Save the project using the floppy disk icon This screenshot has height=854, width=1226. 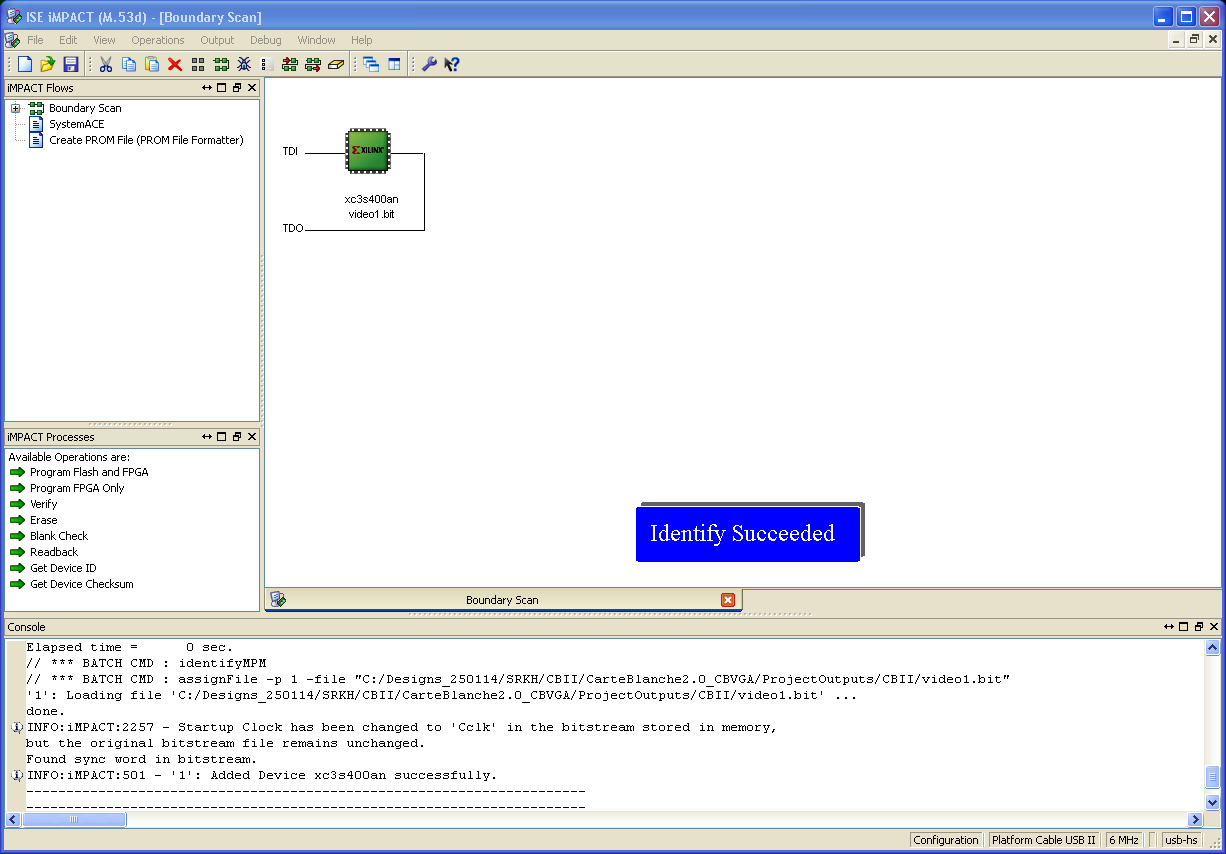(70, 64)
